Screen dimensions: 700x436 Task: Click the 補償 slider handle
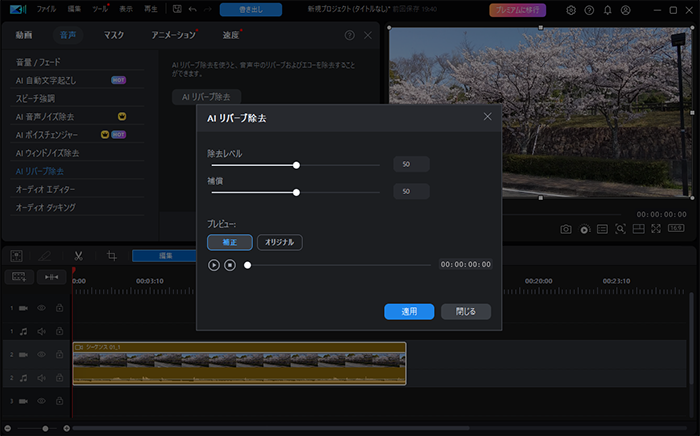[x=296, y=192]
